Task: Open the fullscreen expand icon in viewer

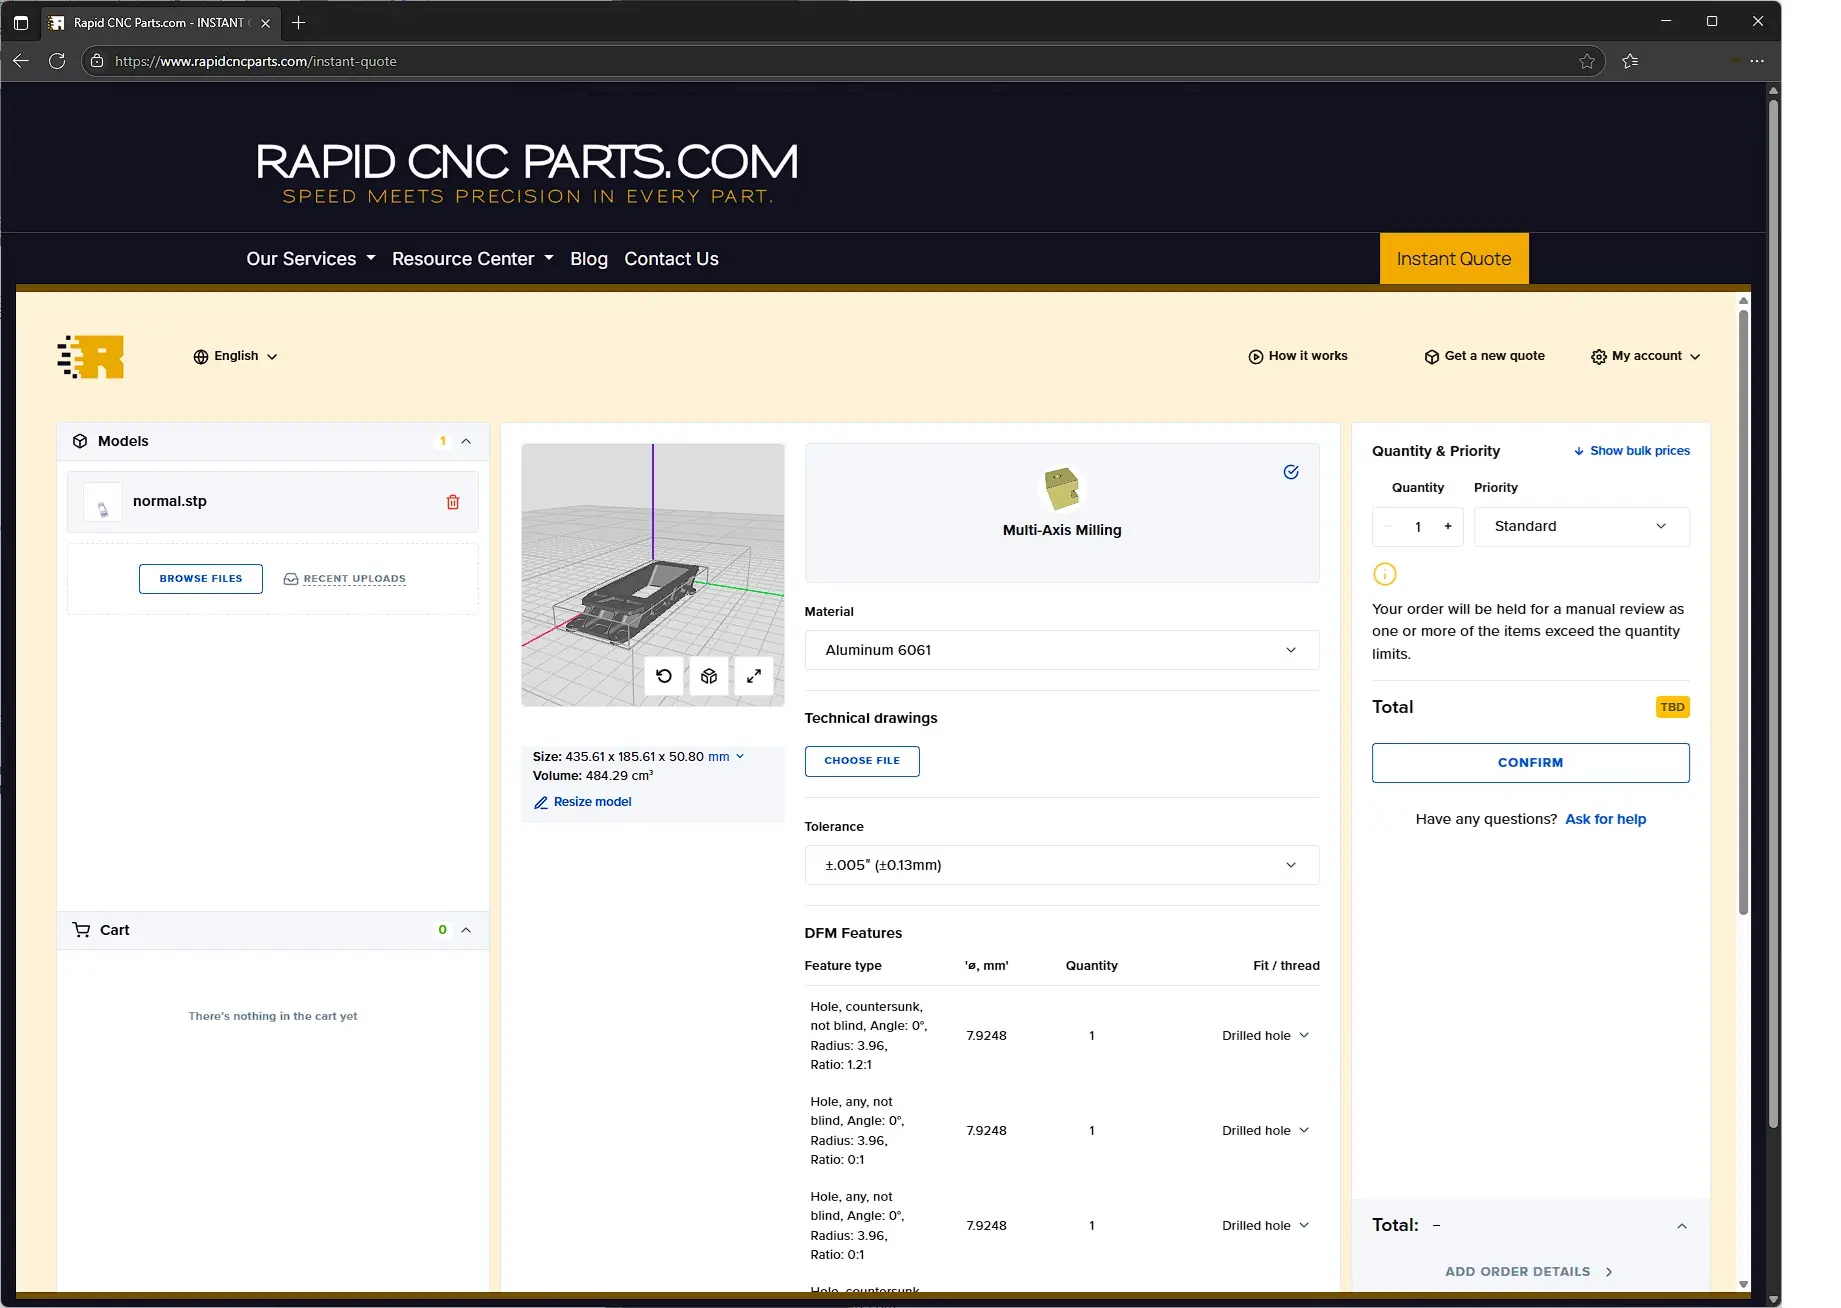Action: (x=754, y=676)
